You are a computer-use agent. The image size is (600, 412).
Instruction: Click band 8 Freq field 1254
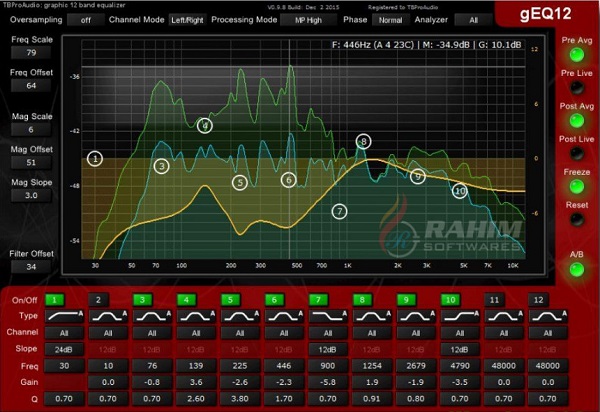(x=372, y=366)
